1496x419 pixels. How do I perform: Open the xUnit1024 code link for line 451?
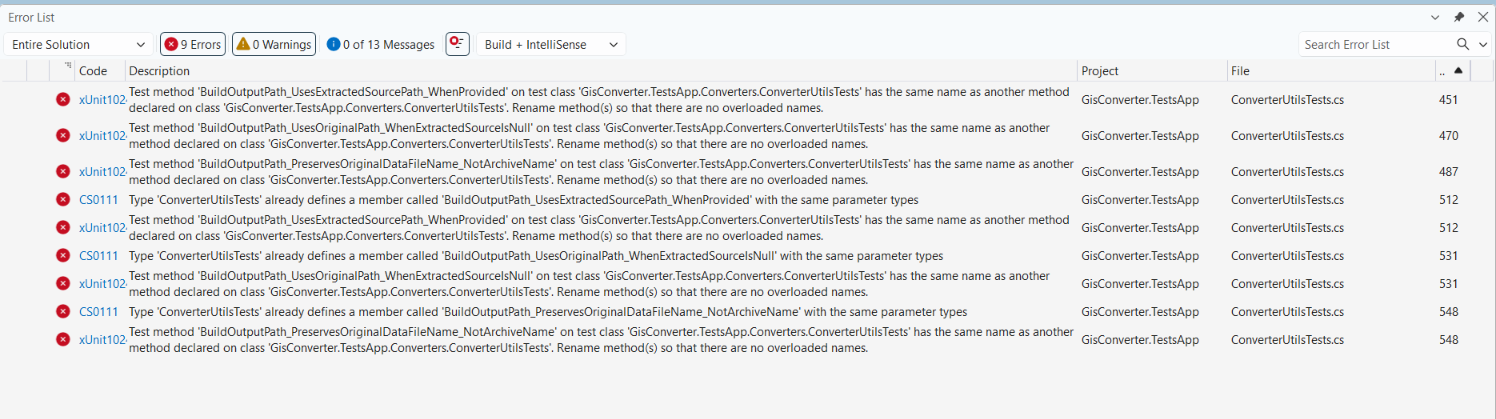click(102, 100)
